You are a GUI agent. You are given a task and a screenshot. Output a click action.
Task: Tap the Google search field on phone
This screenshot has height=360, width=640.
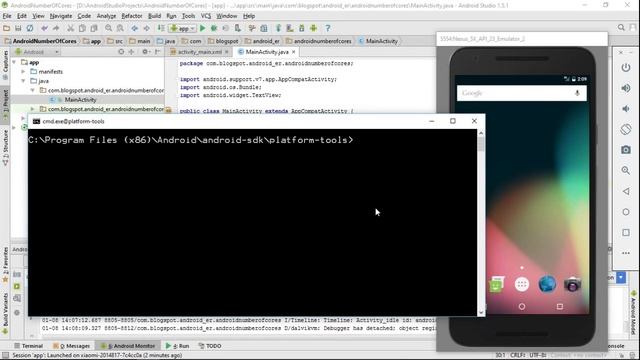522,93
